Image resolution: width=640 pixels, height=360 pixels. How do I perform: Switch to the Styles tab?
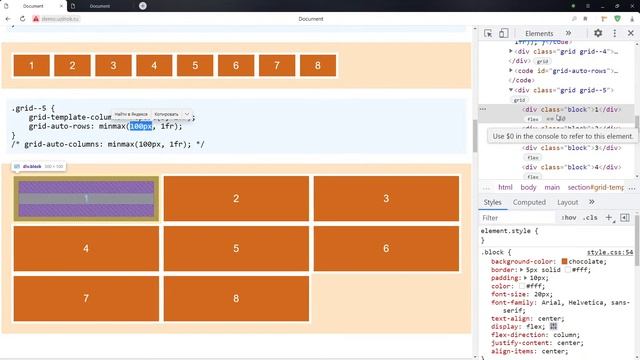pos(493,202)
